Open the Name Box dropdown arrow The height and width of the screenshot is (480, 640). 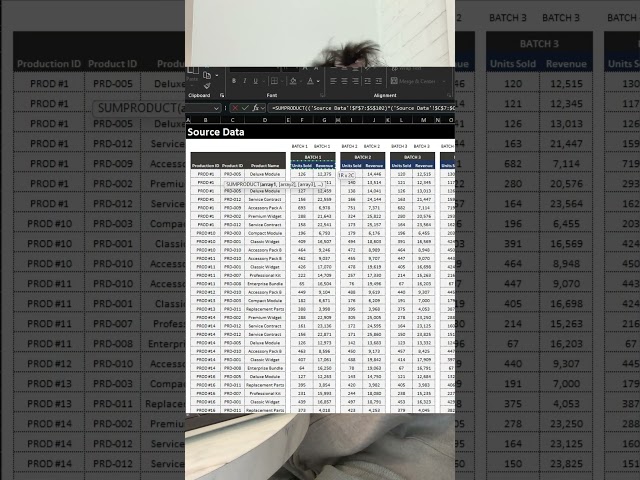click(x=216, y=108)
